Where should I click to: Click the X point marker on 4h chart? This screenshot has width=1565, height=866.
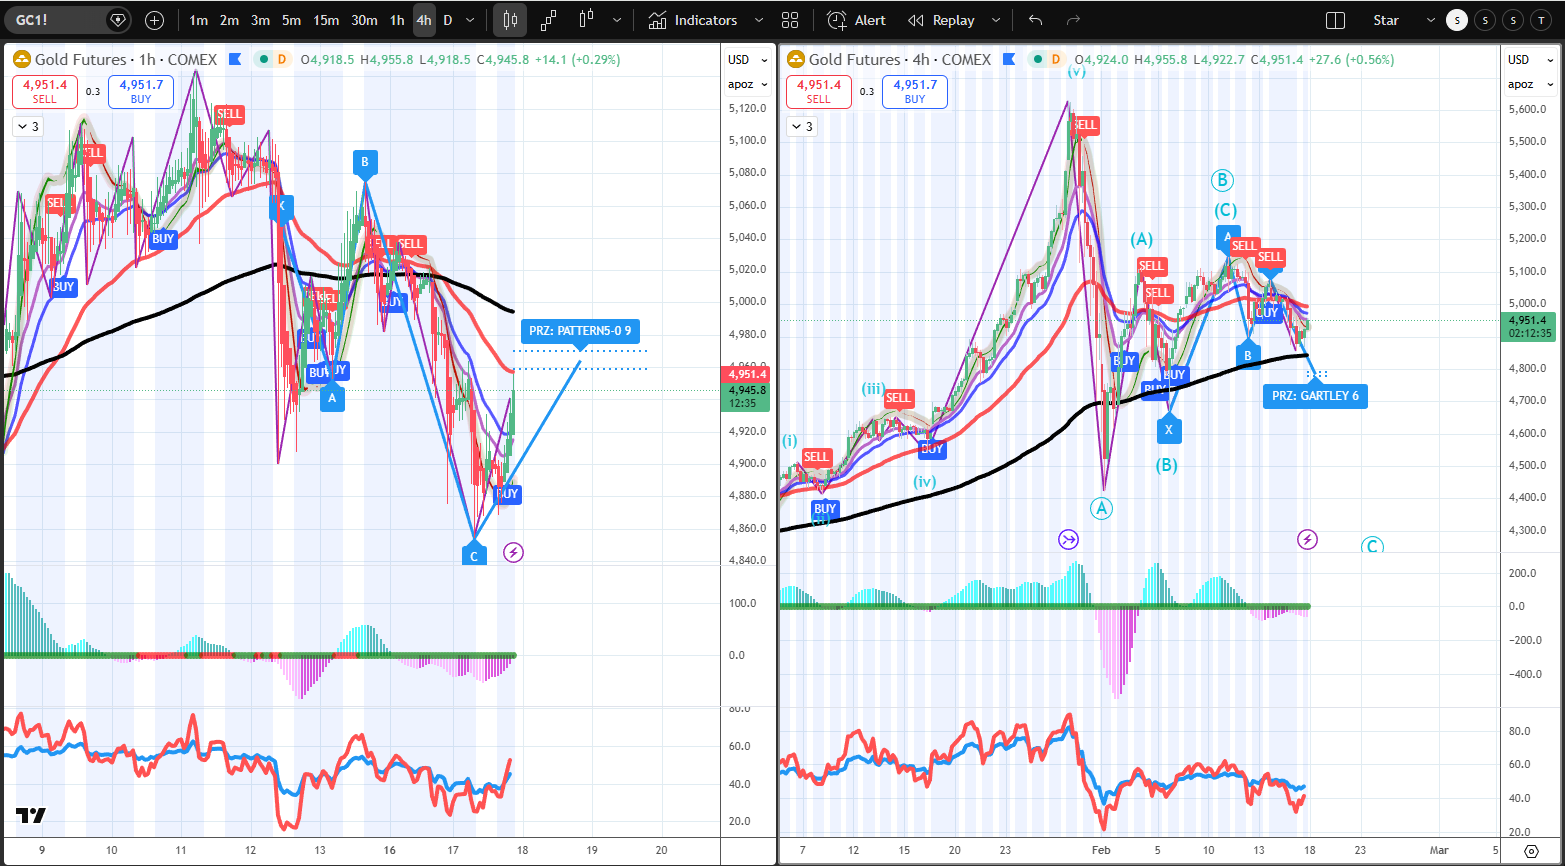pyautogui.click(x=1167, y=430)
